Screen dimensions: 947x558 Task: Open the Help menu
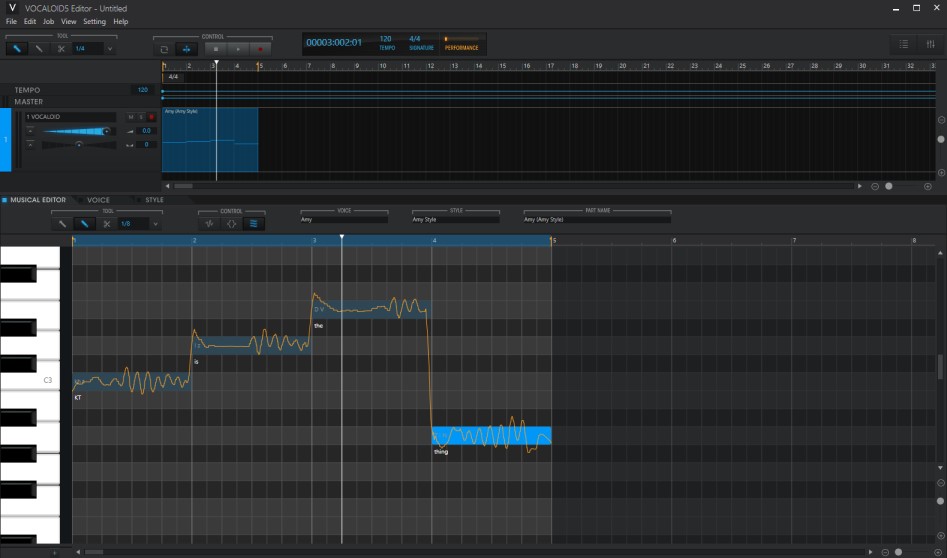click(121, 22)
